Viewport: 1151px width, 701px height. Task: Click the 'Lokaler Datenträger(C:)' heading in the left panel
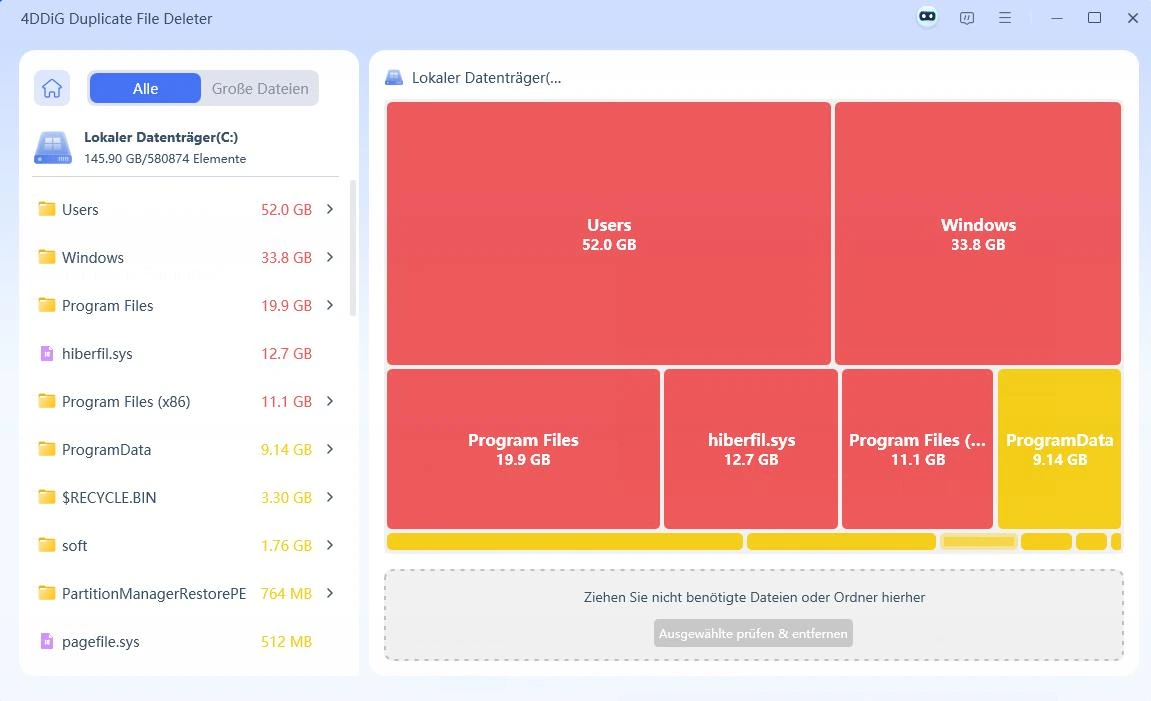(161, 137)
